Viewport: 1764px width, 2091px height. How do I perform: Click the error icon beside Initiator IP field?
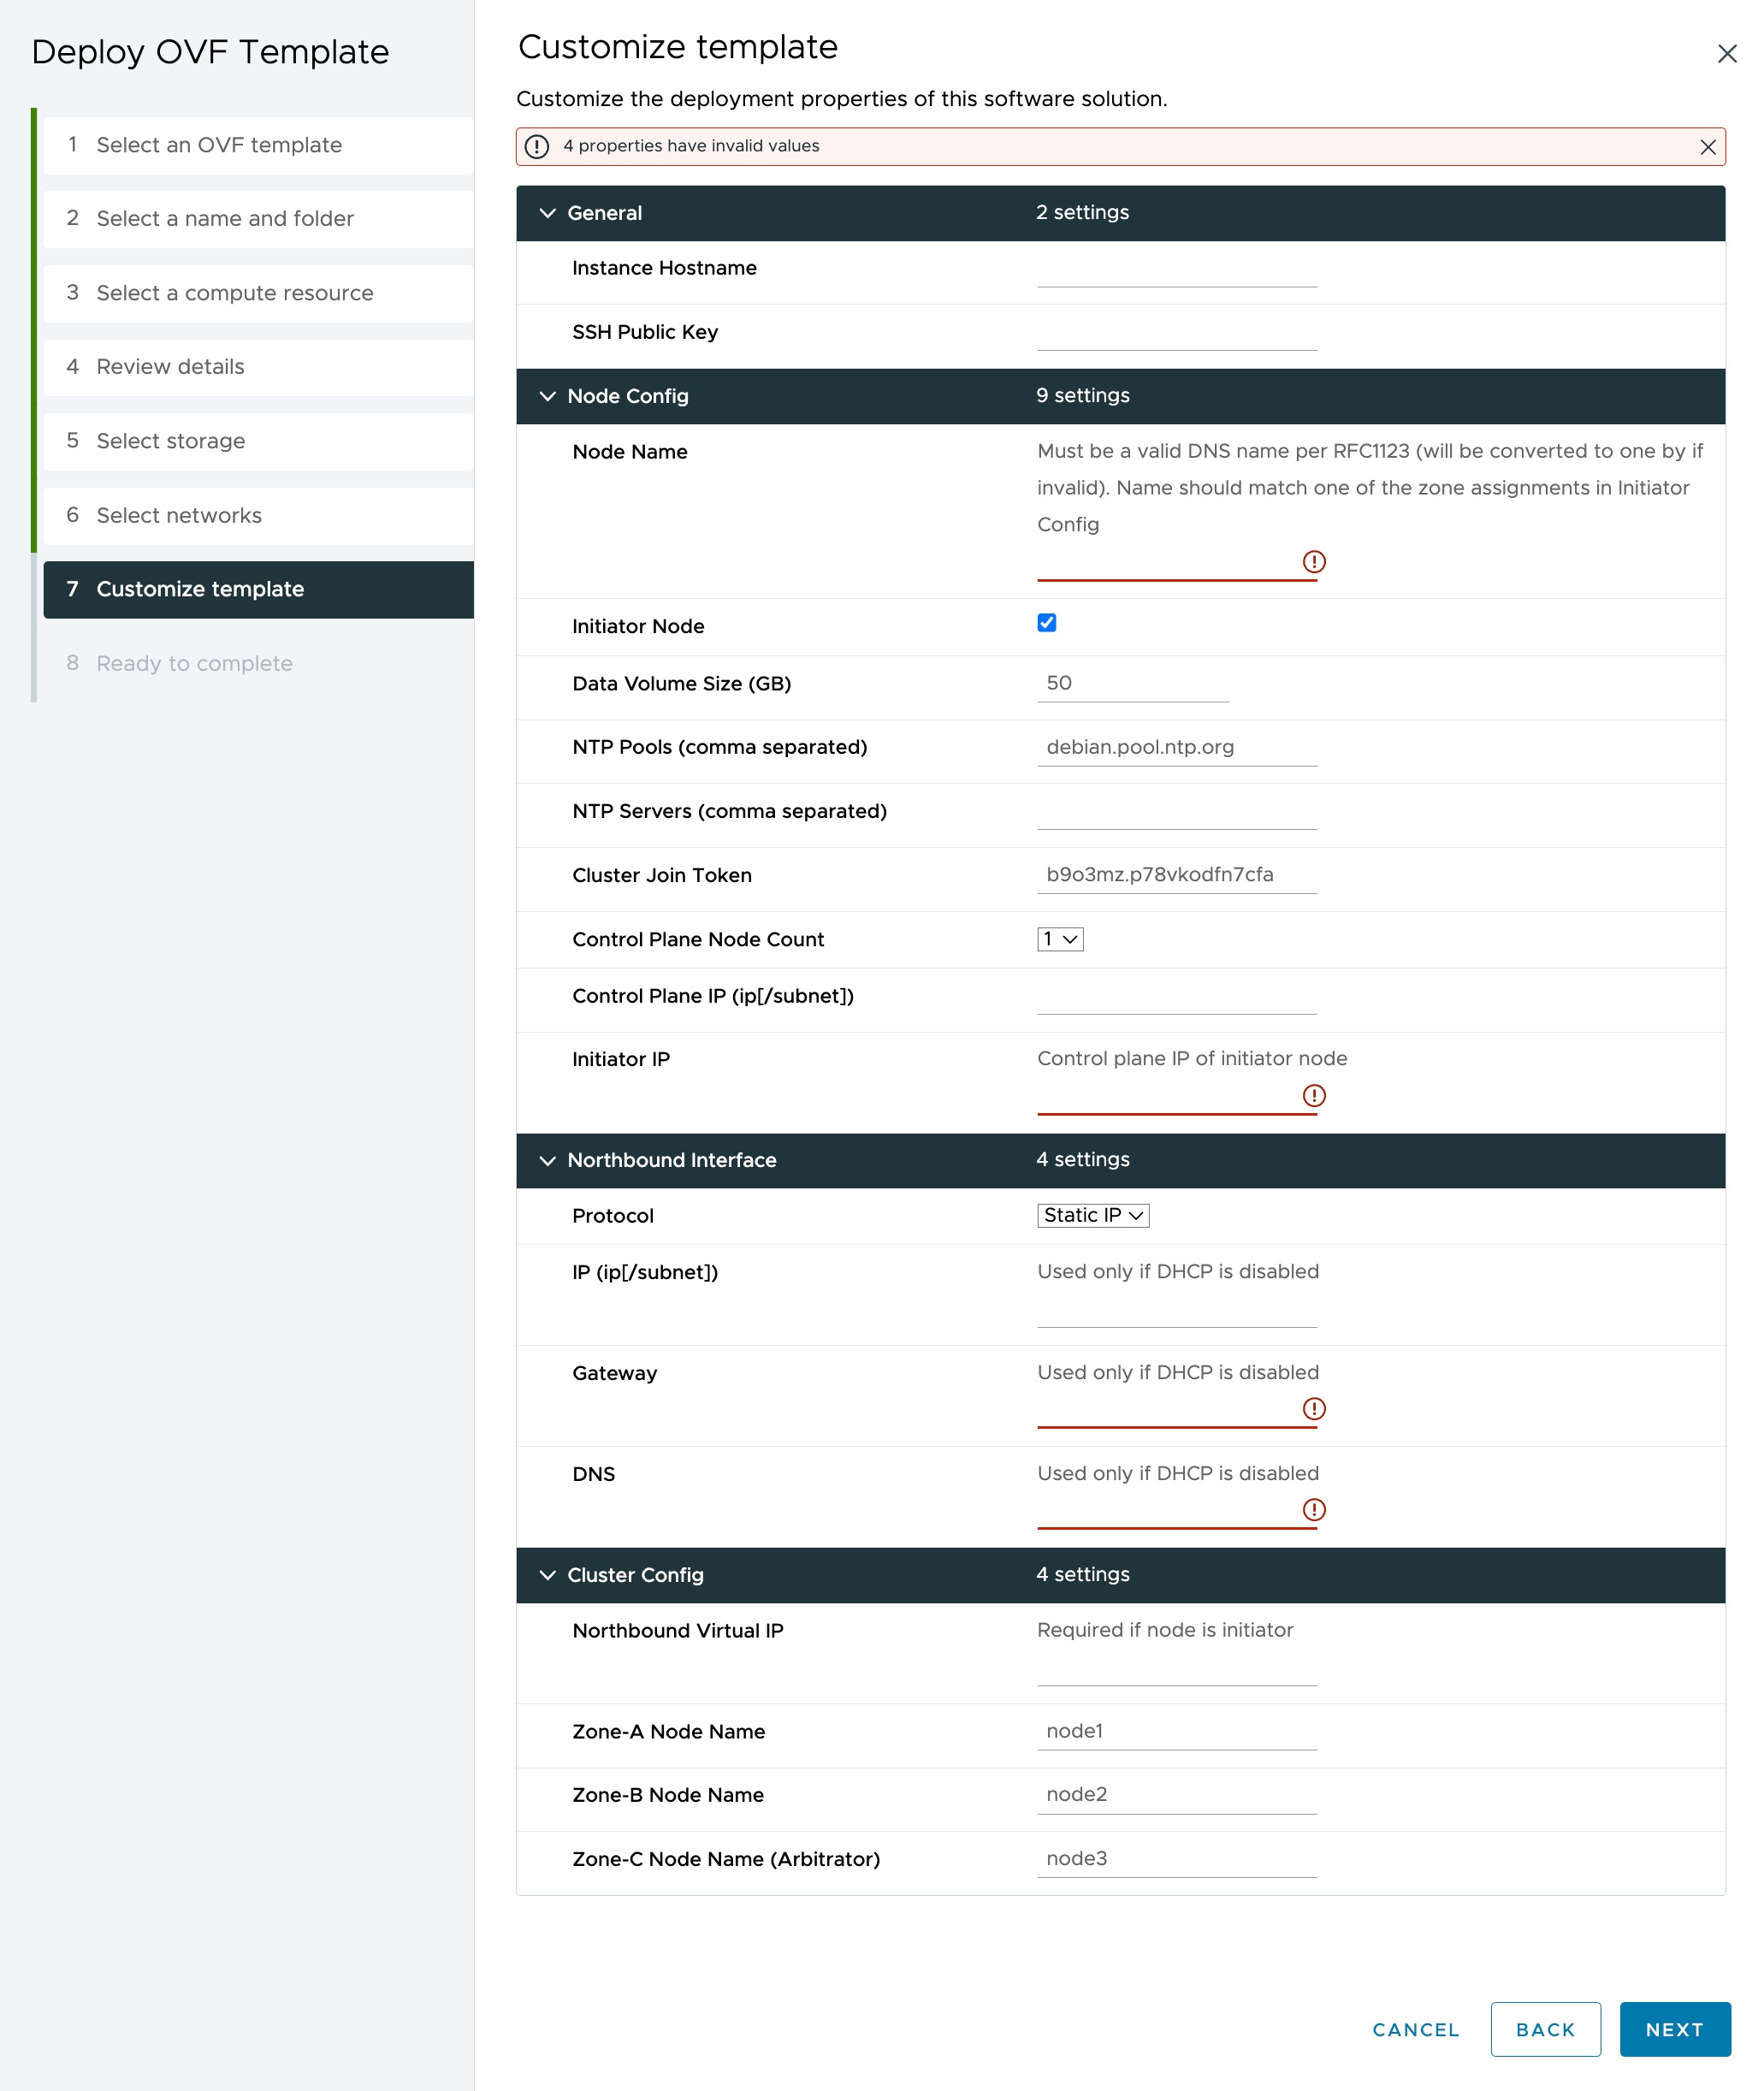point(1315,1096)
